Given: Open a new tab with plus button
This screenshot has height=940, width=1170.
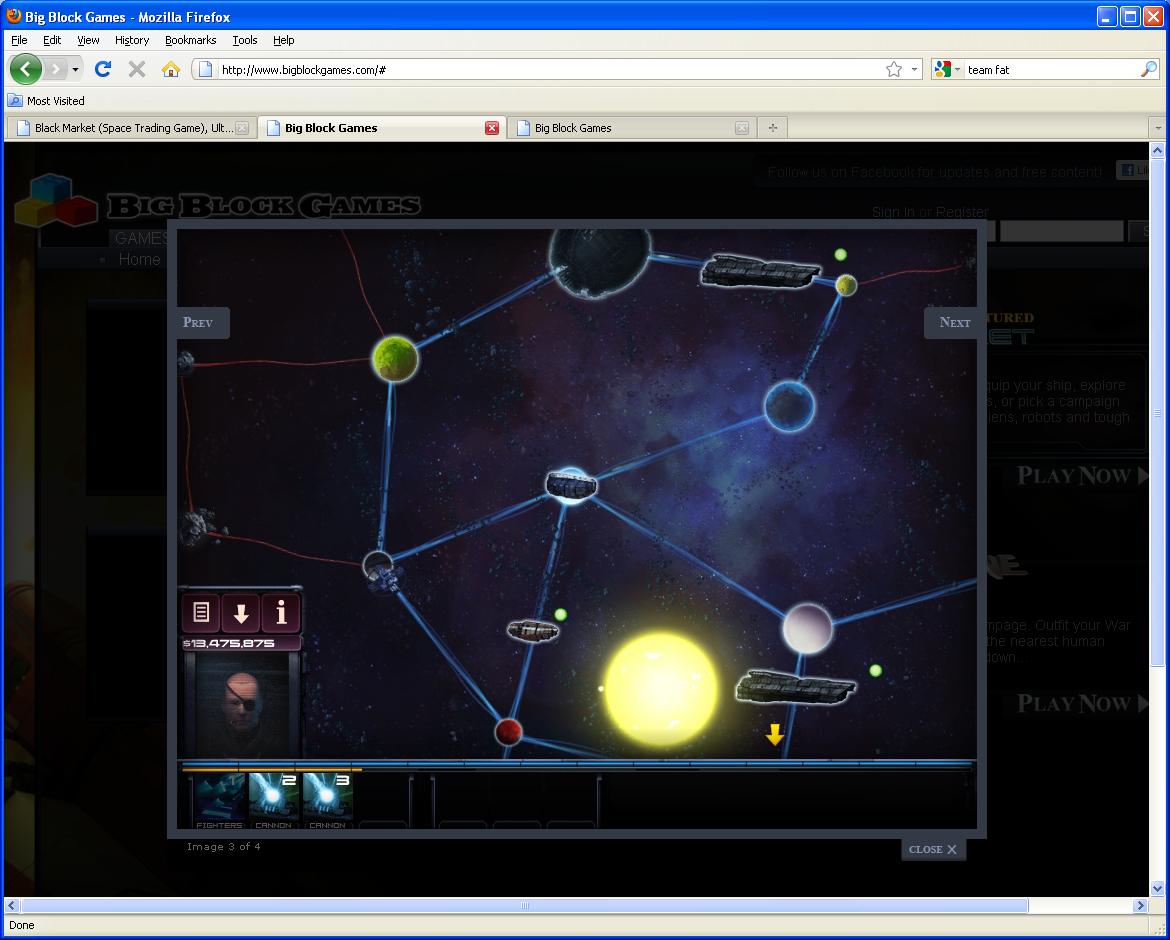Looking at the screenshot, I should pos(772,128).
